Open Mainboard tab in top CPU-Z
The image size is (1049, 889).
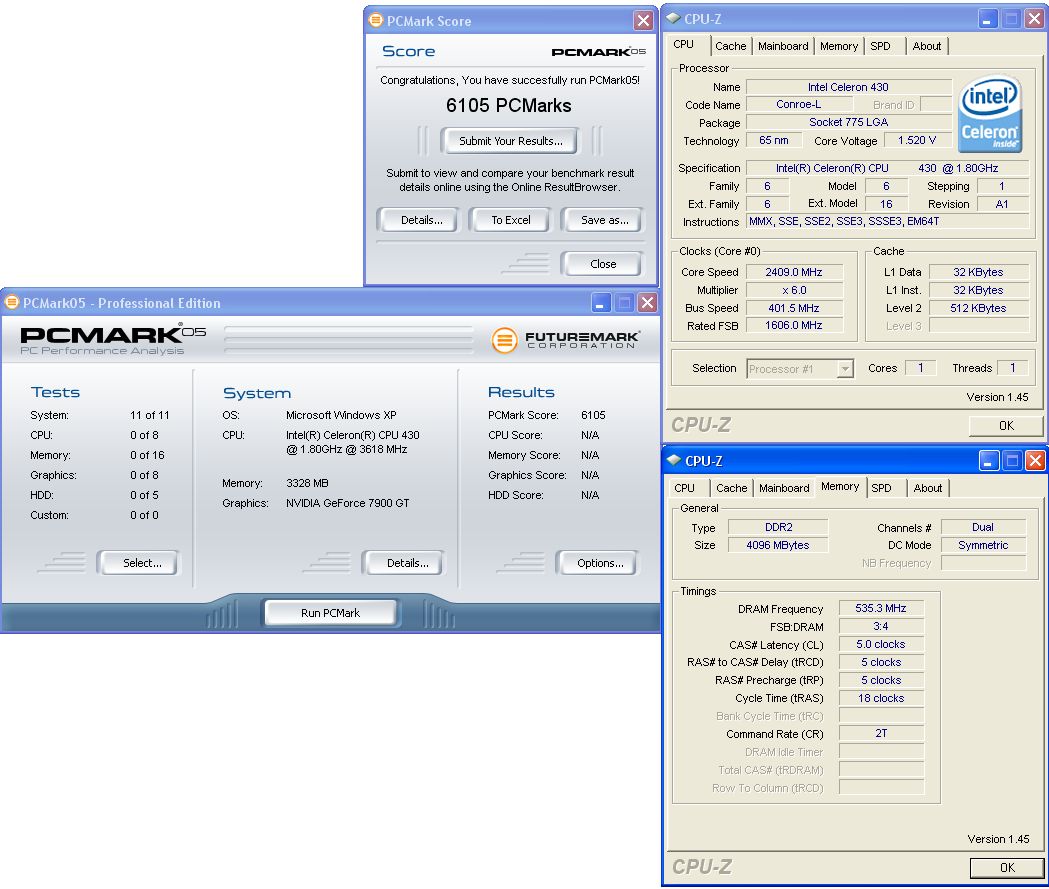(x=783, y=46)
